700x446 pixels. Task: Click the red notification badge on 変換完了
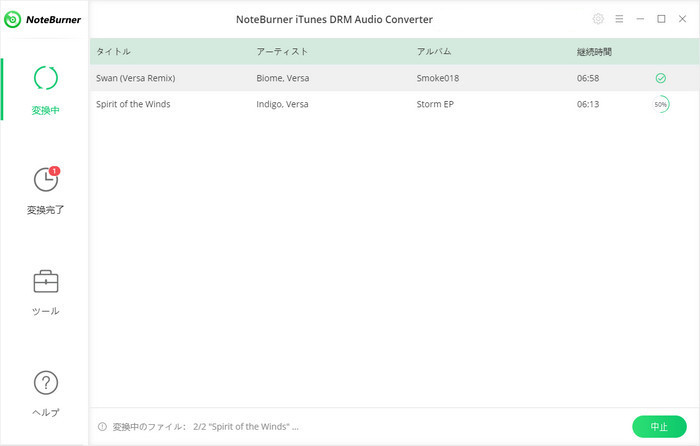(x=54, y=171)
